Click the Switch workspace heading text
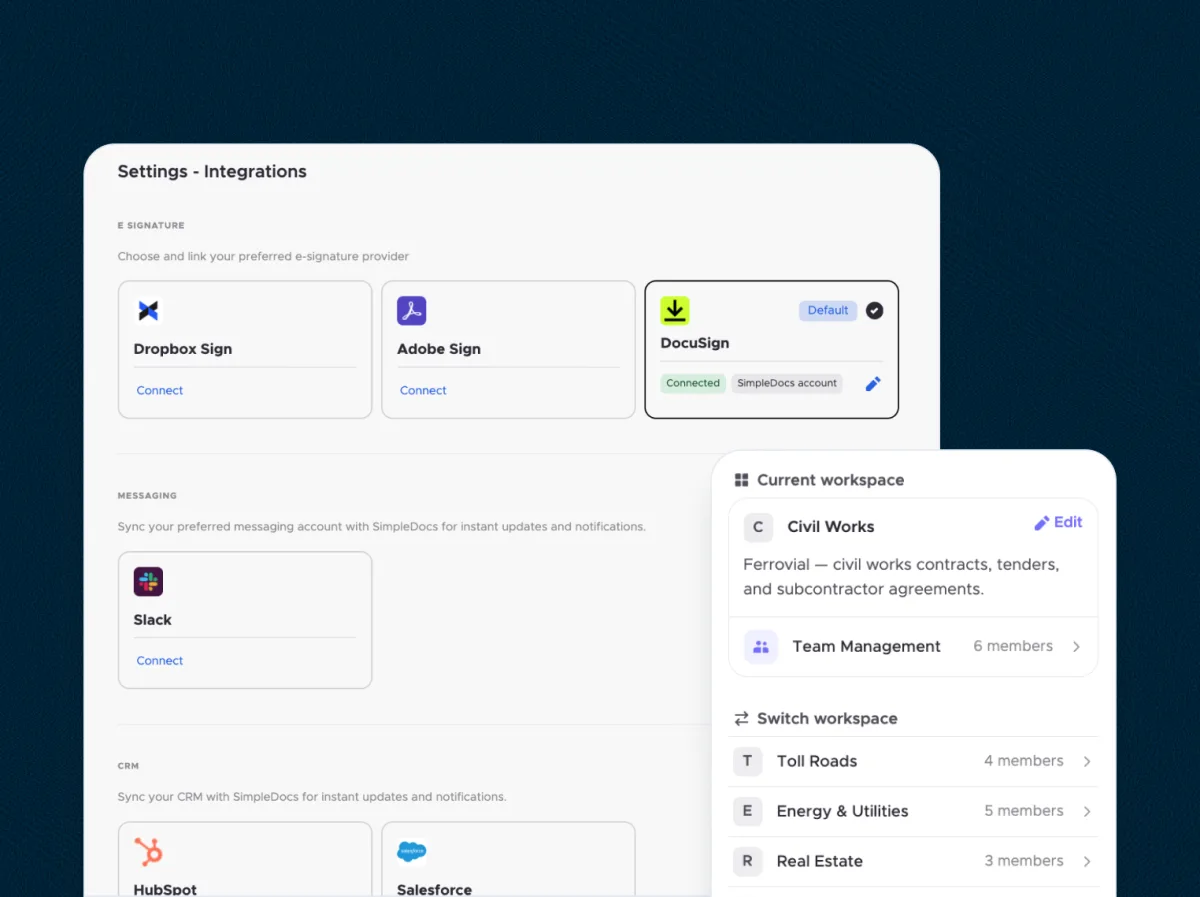The width and height of the screenshot is (1200, 897). click(x=827, y=718)
